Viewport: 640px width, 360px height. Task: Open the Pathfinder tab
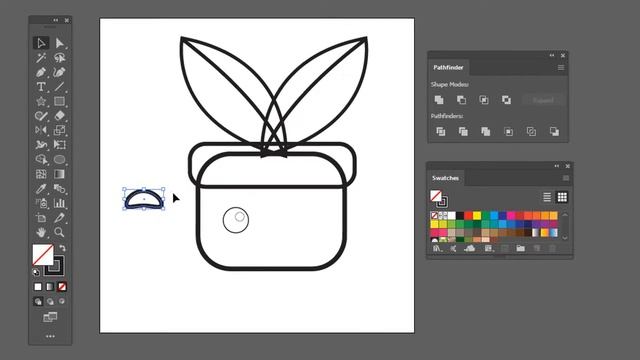coord(448,67)
